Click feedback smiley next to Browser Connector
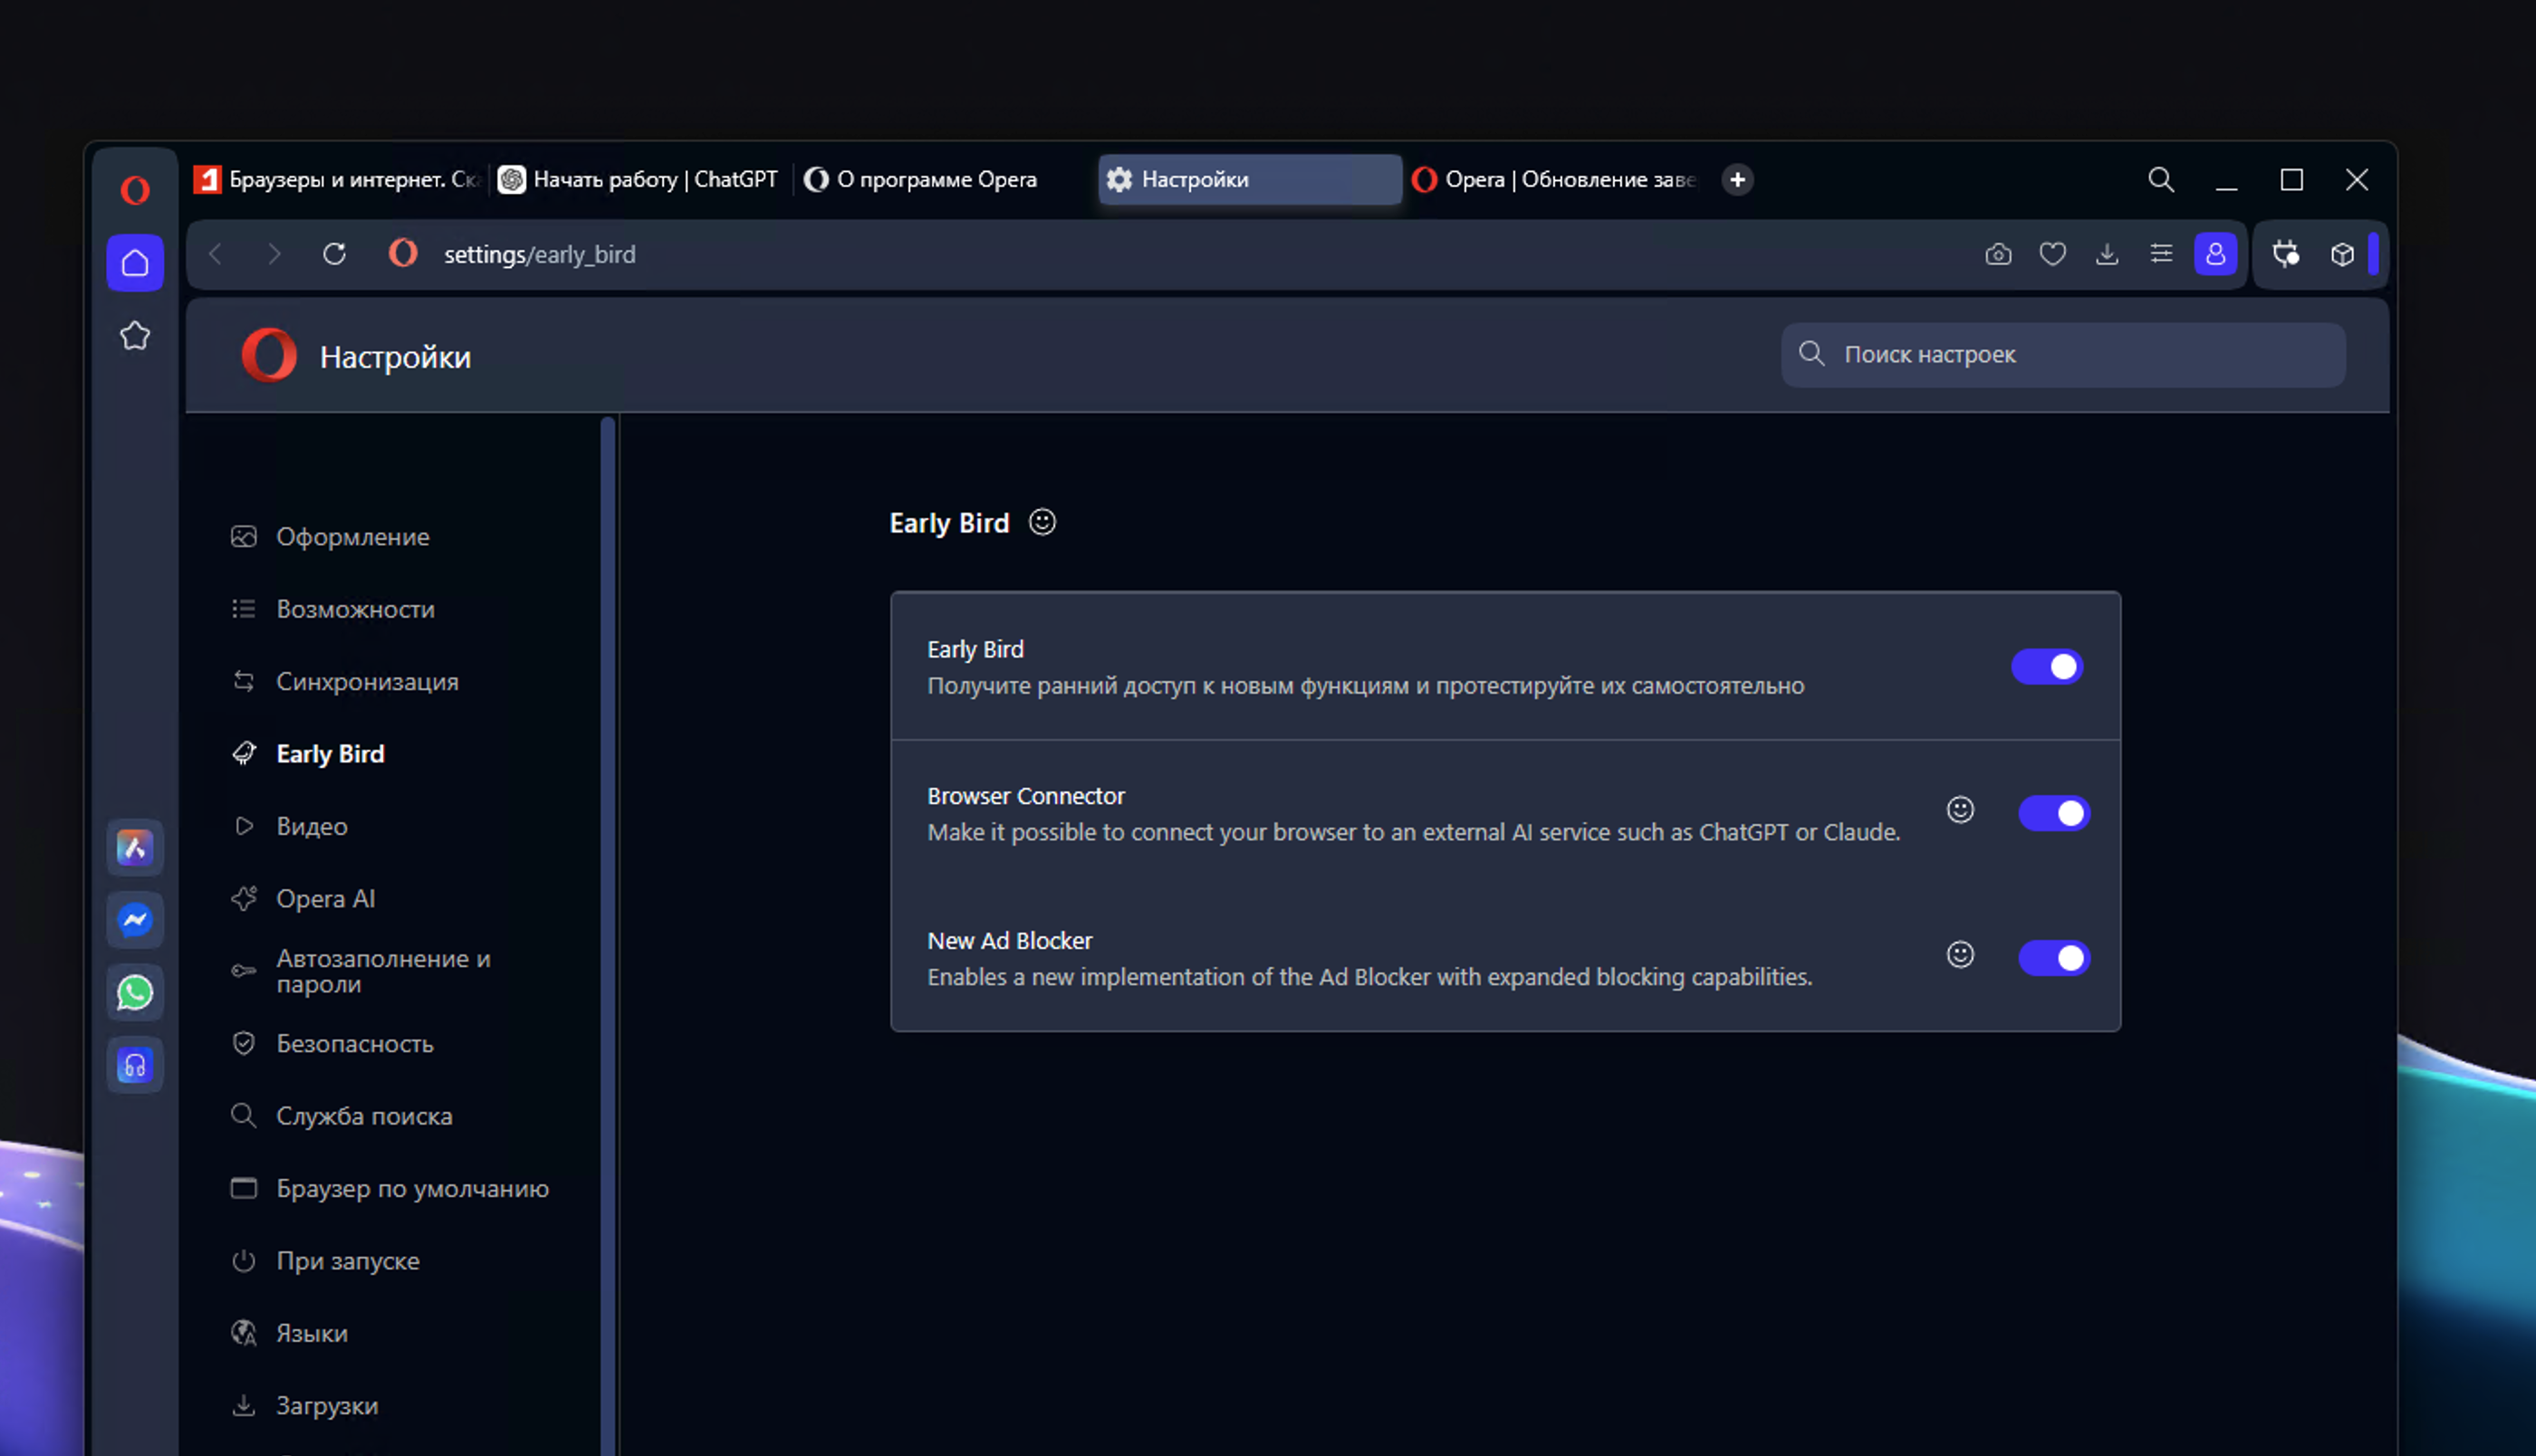The width and height of the screenshot is (2536, 1456). [1960, 809]
